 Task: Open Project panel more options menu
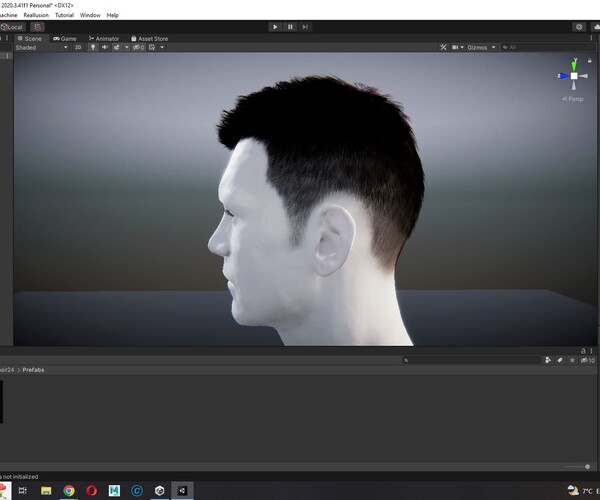(591, 351)
